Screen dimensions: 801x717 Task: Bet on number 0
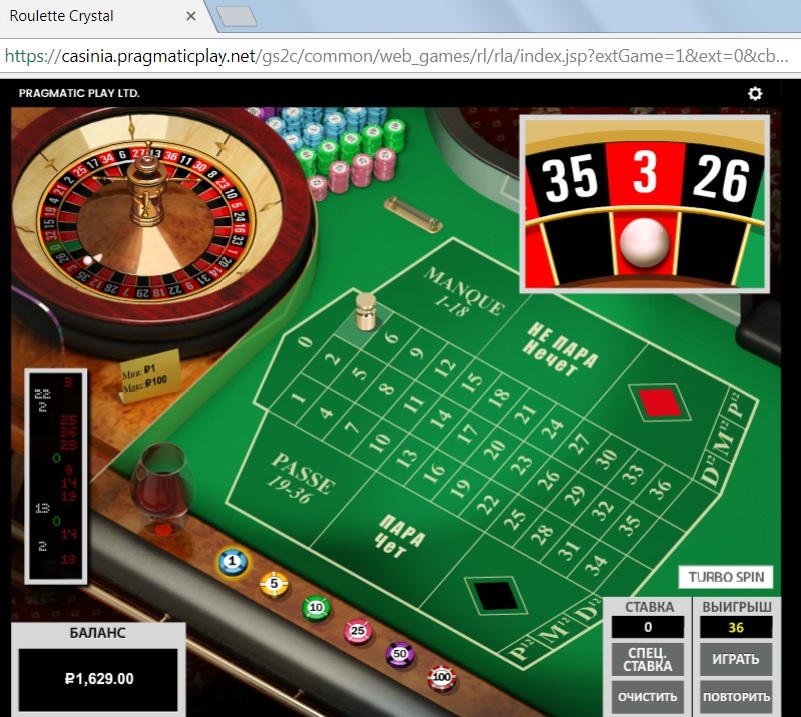[305, 341]
